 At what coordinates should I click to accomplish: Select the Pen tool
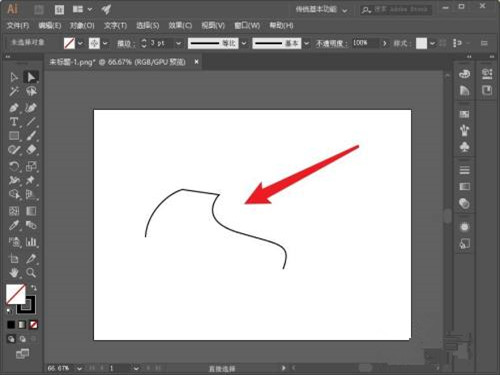[14, 108]
